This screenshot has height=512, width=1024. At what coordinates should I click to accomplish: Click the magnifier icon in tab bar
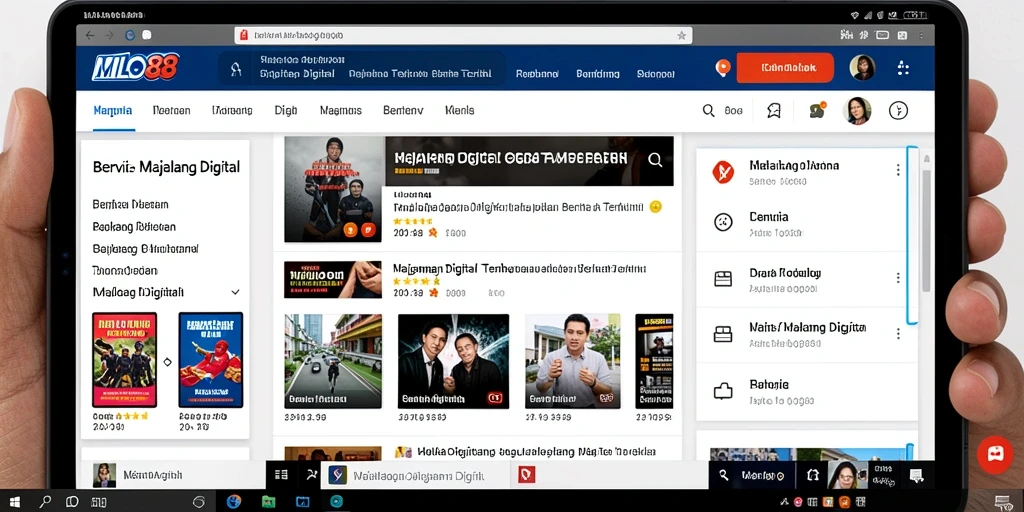709,111
